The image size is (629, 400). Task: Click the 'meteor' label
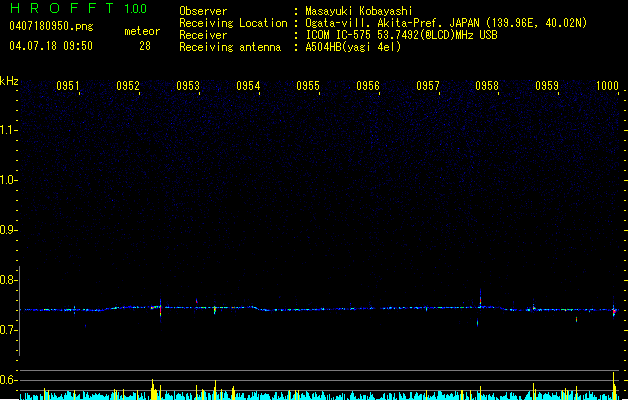[142, 31]
